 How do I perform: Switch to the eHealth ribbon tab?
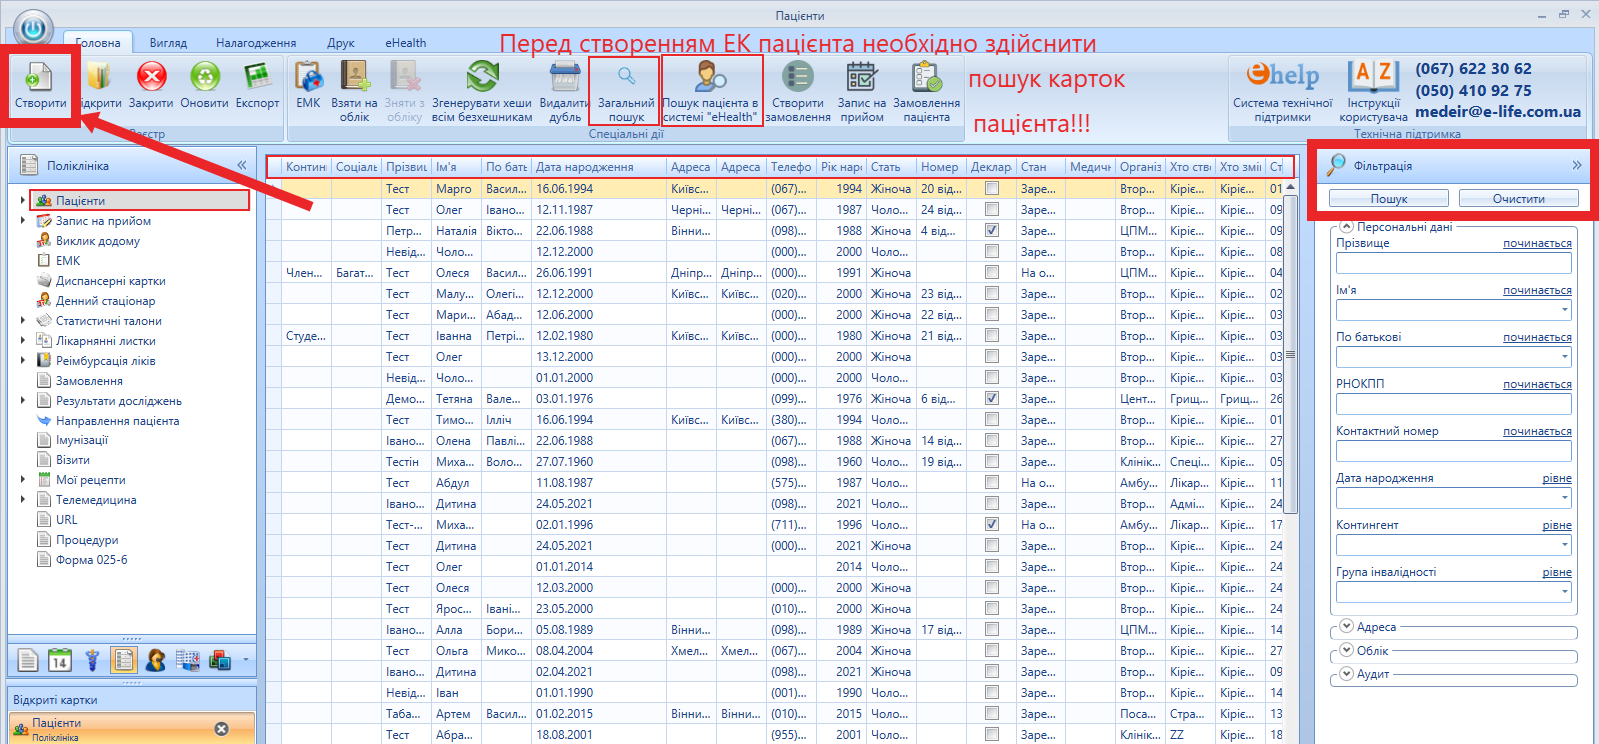point(406,43)
